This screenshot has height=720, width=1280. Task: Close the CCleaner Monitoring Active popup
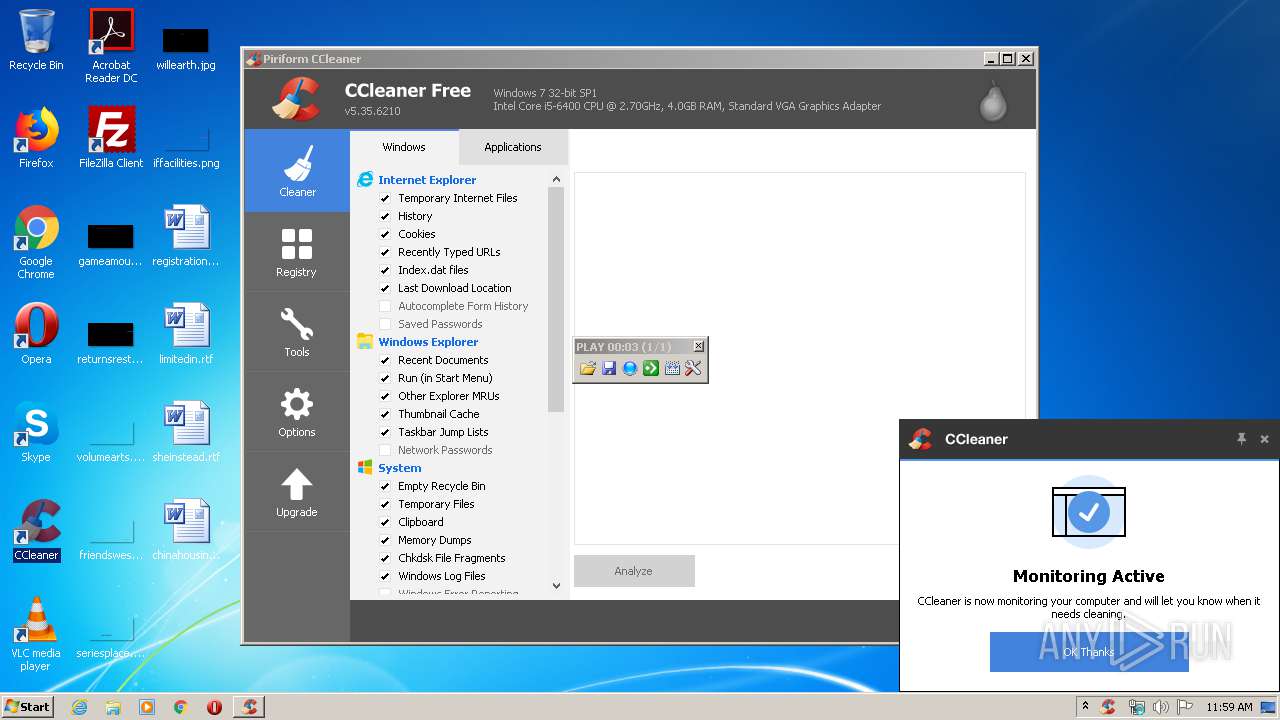pyautogui.click(x=1264, y=439)
